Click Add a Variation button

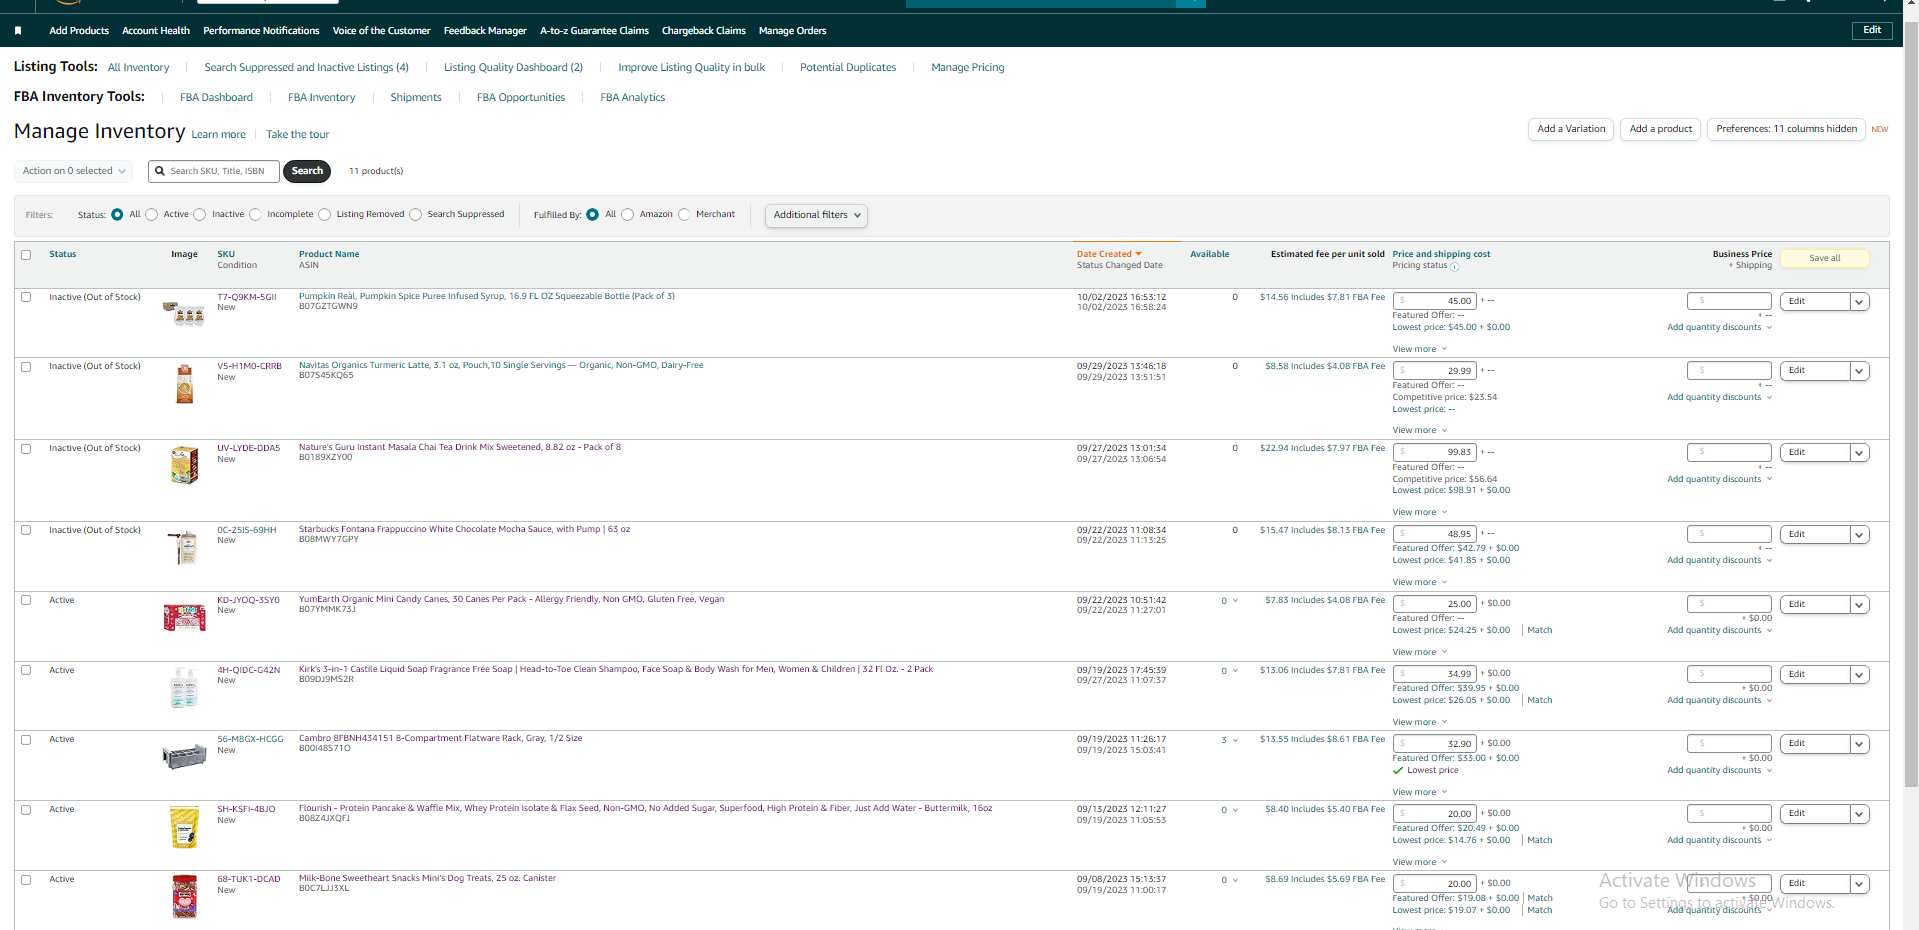point(1571,129)
